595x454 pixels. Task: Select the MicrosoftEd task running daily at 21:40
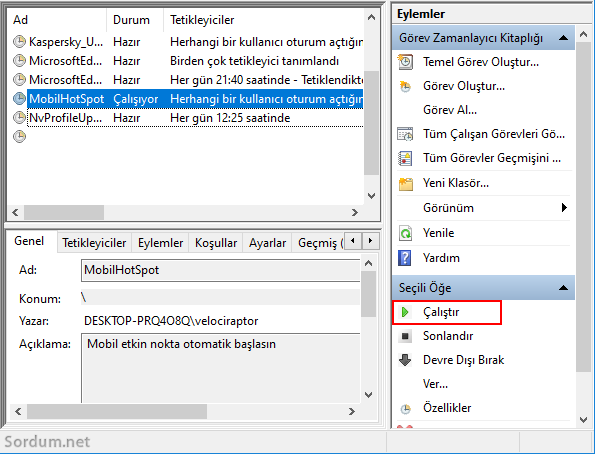[x=188, y=80]
